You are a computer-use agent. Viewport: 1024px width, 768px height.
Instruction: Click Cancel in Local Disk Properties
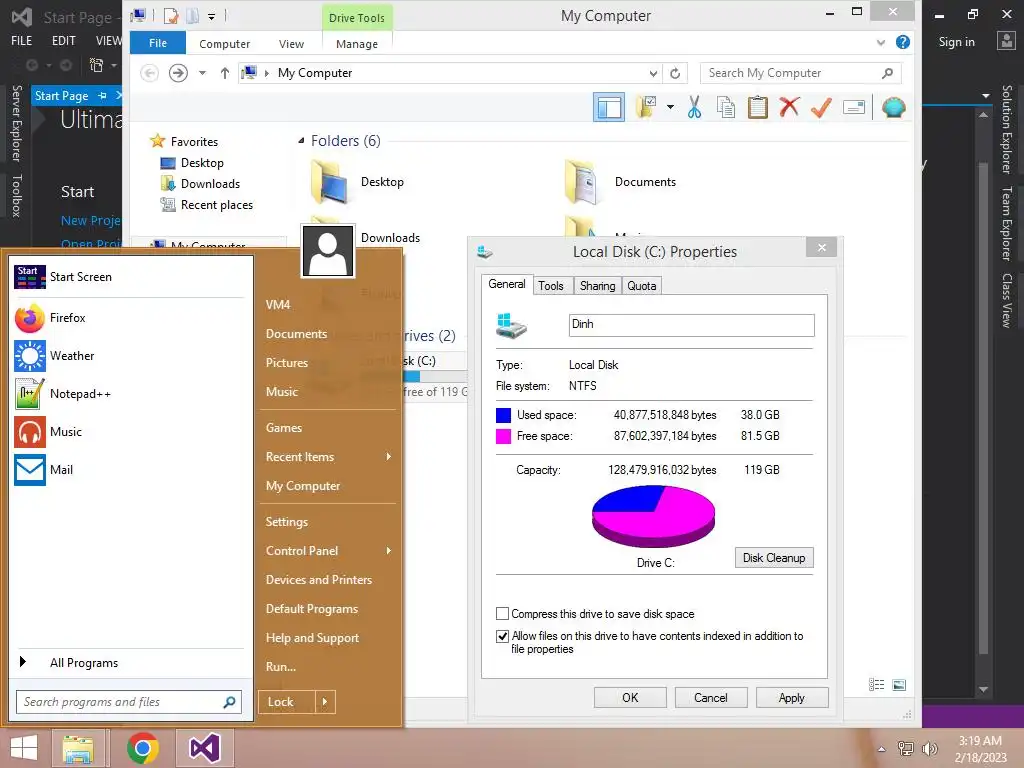tap(711, 697)
